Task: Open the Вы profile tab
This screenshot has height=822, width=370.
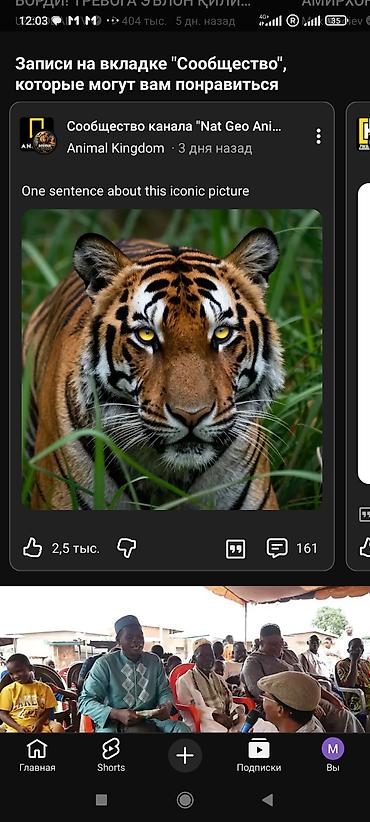Action: point(333,756)
